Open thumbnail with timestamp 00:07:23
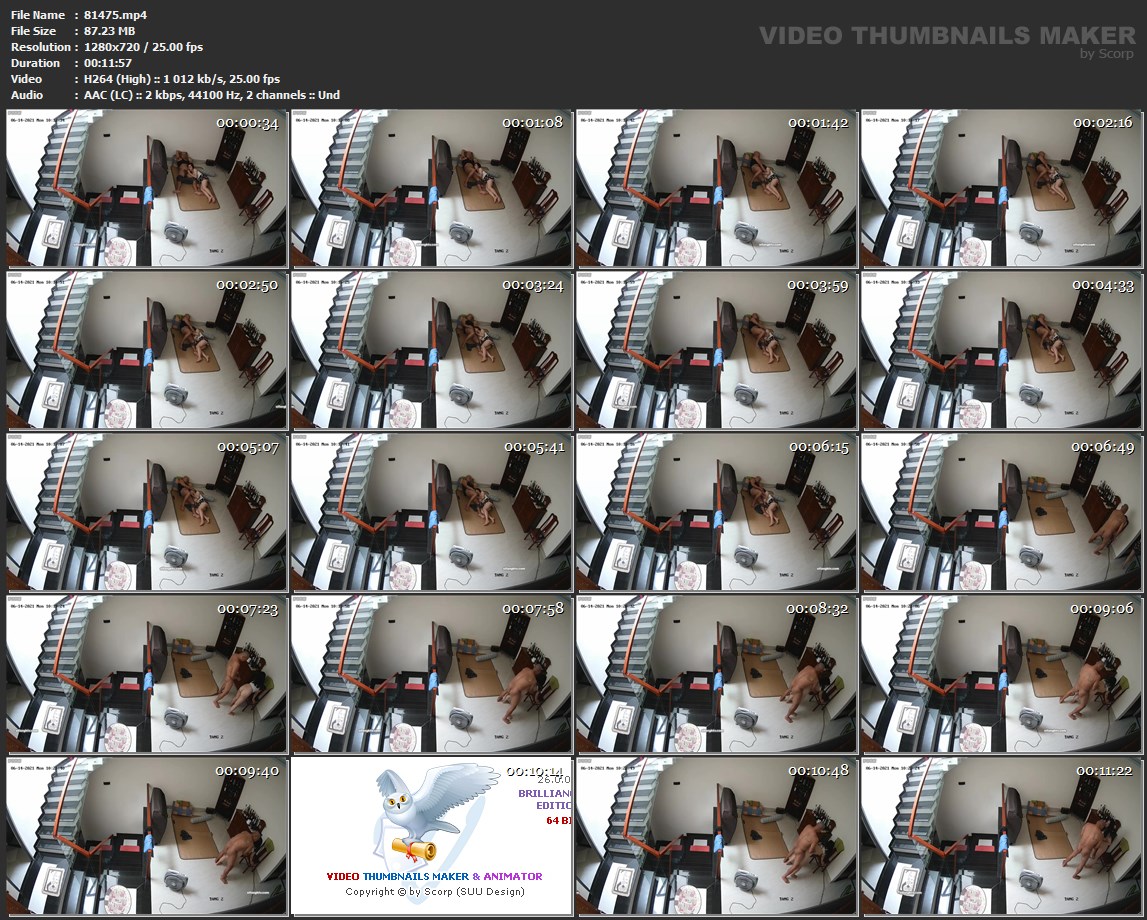Screen dimensions: 1147x920 click(146, 674)
